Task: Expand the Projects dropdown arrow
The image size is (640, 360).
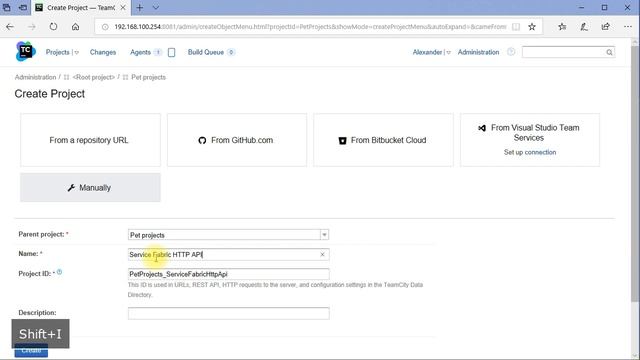Action: (x=76, y=53)
